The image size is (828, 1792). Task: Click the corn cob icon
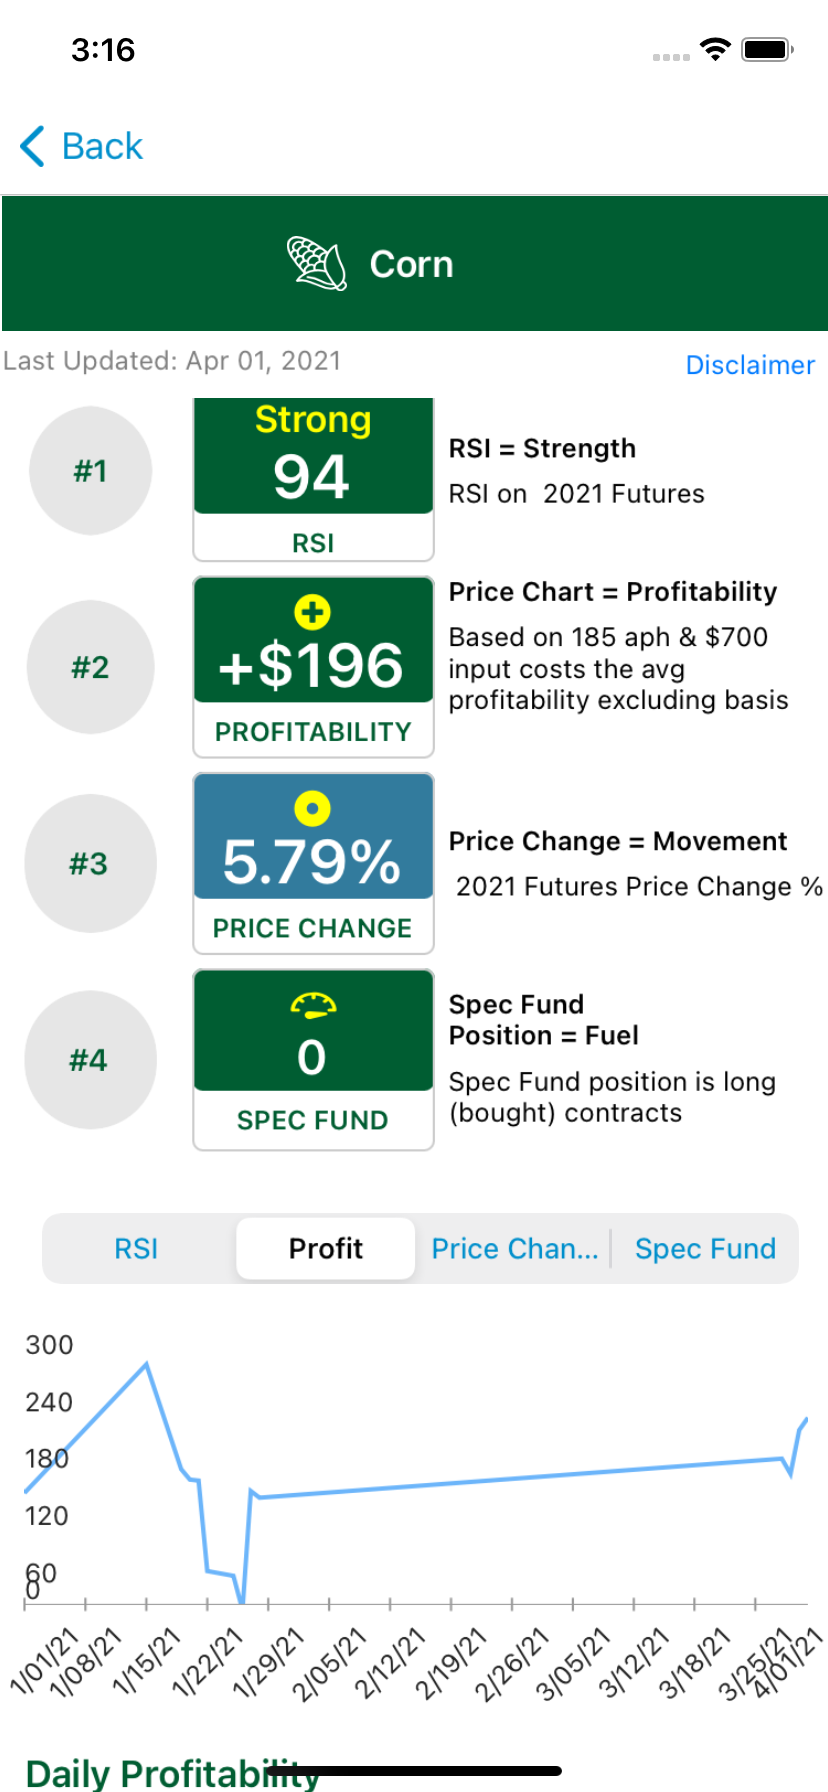316,264
